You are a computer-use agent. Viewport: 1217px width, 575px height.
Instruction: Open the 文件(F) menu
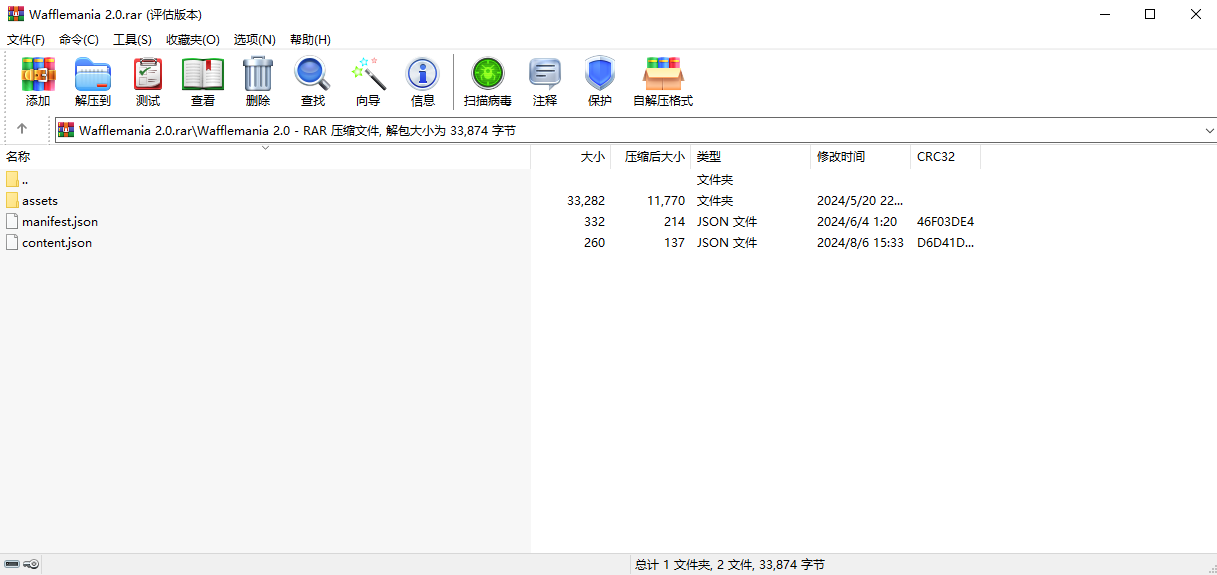26,39
